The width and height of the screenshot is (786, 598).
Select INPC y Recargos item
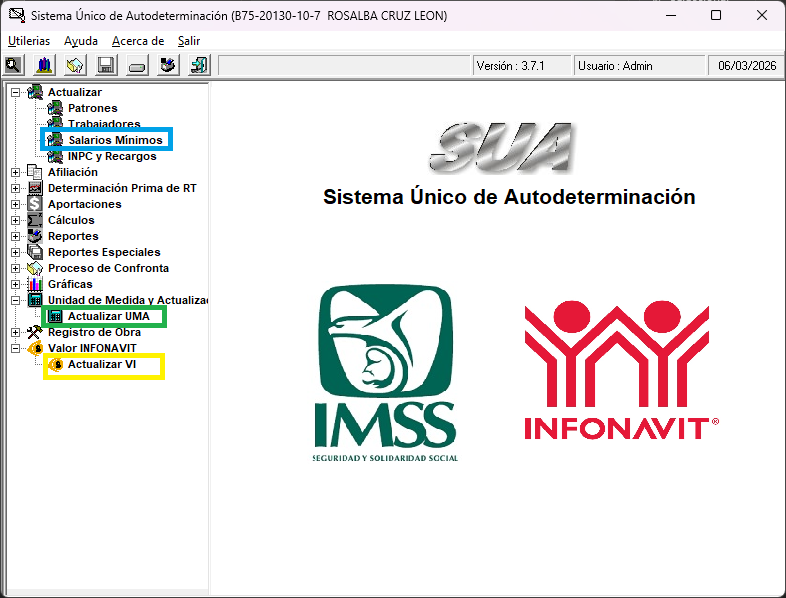pos(112,156)
